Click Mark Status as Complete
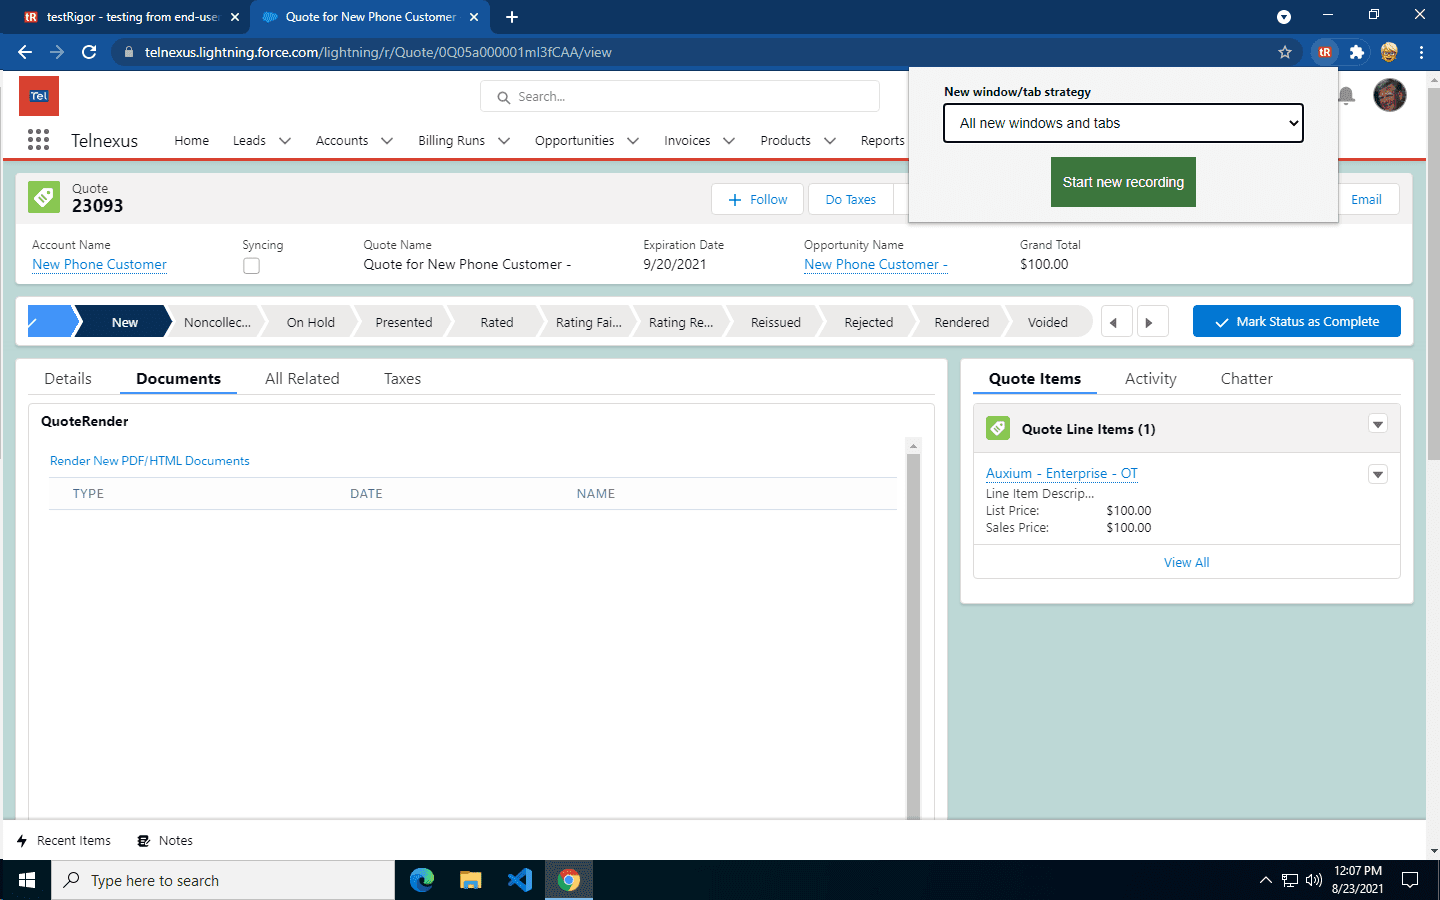Image resolution: width=1440 pixels, height=900 pixels. click(1297, 321)
